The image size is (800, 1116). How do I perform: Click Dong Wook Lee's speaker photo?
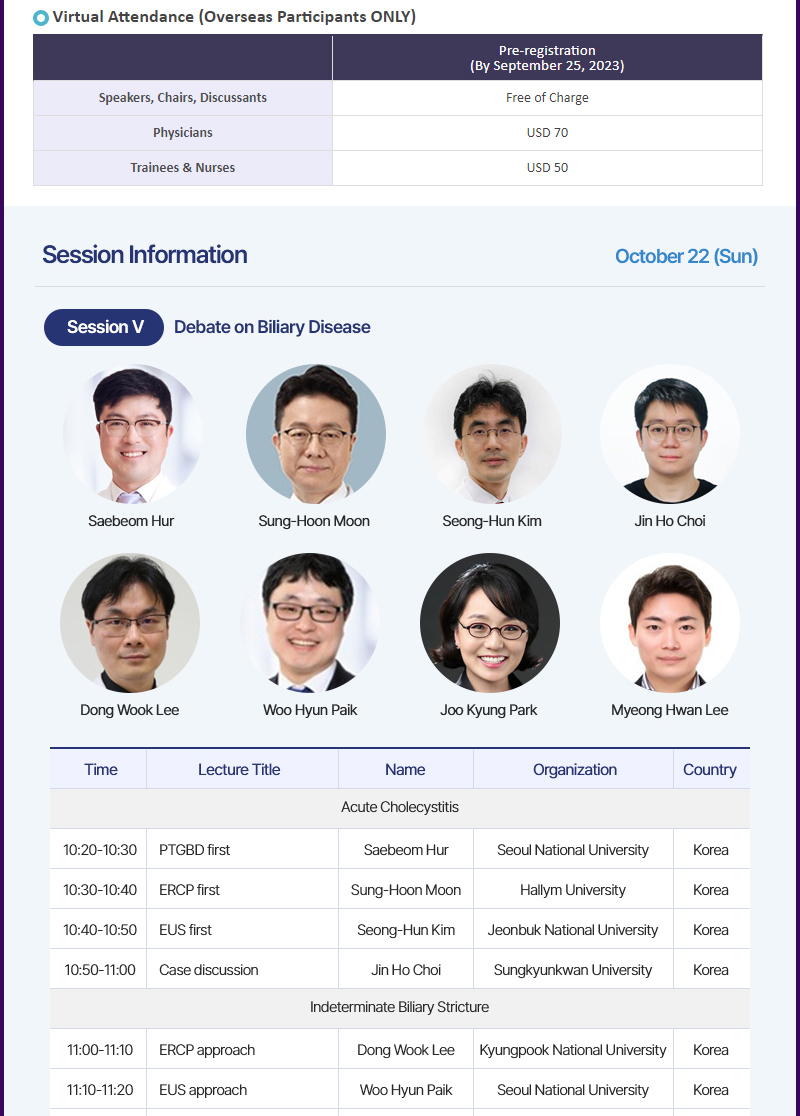click(130, 623)
